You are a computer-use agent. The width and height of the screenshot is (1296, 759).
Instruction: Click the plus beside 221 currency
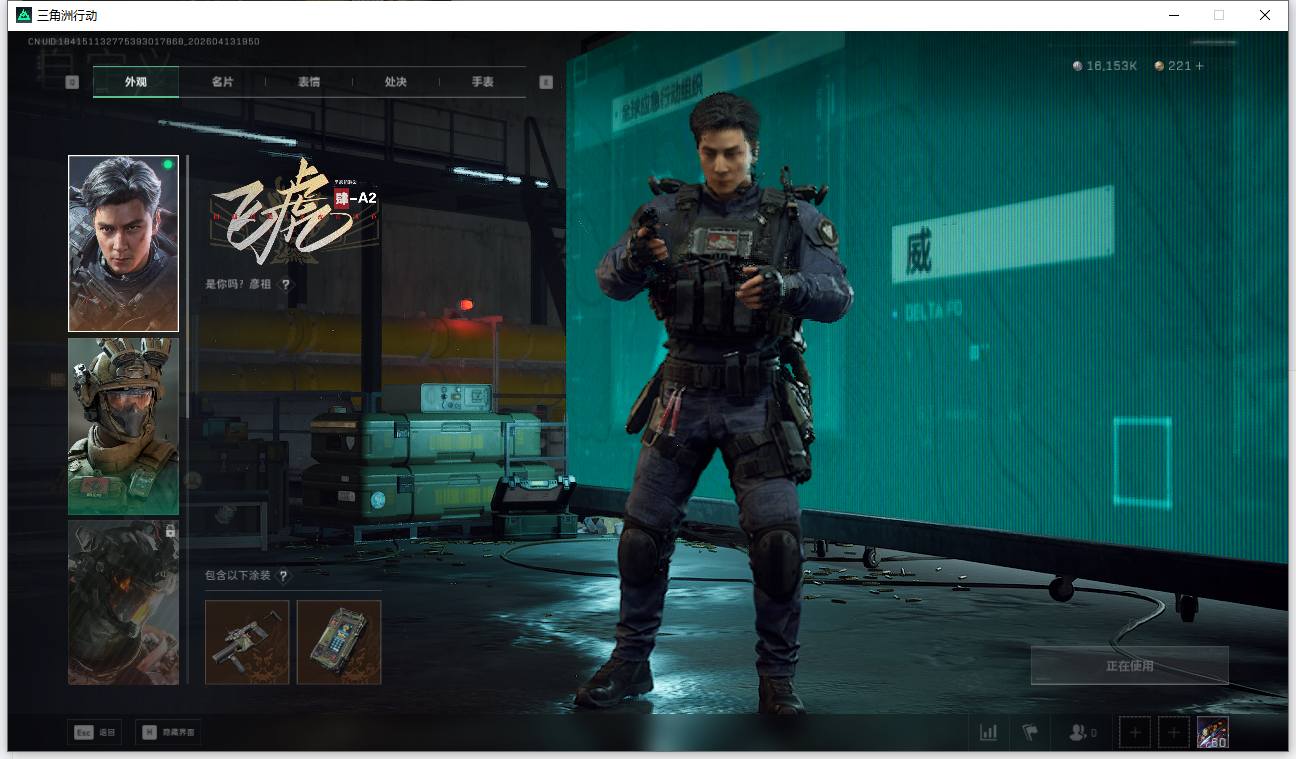point(1200,66)
